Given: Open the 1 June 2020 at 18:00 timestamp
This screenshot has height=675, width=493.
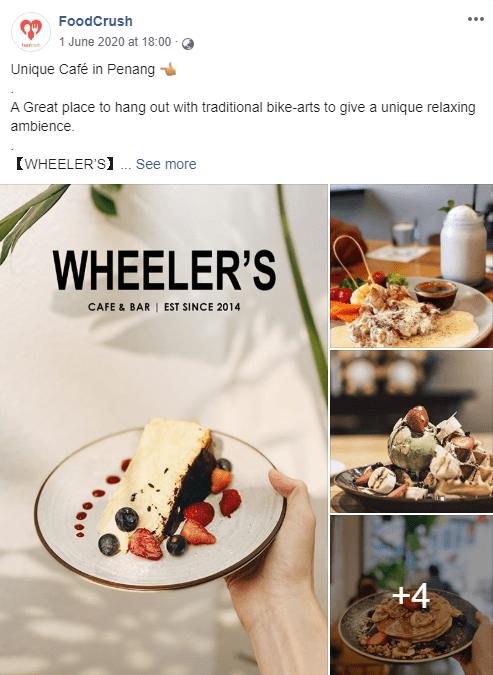Looking at the screenshot, I should (115, 42).
